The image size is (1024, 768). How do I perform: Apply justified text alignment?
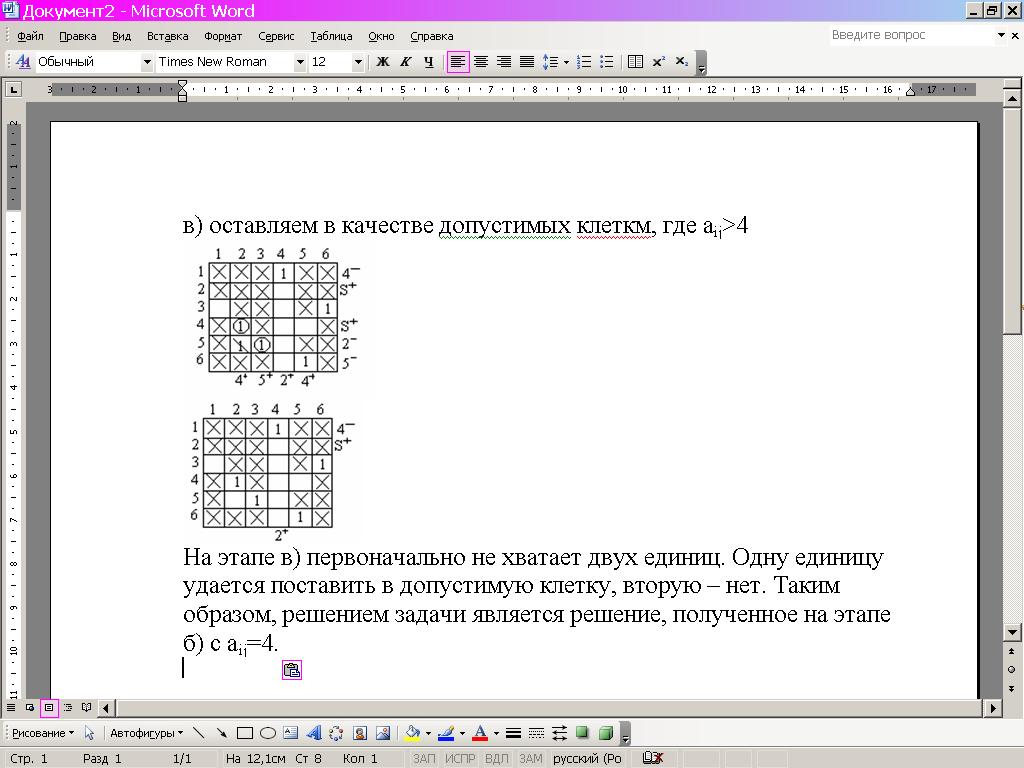click(x=527, y=62)
